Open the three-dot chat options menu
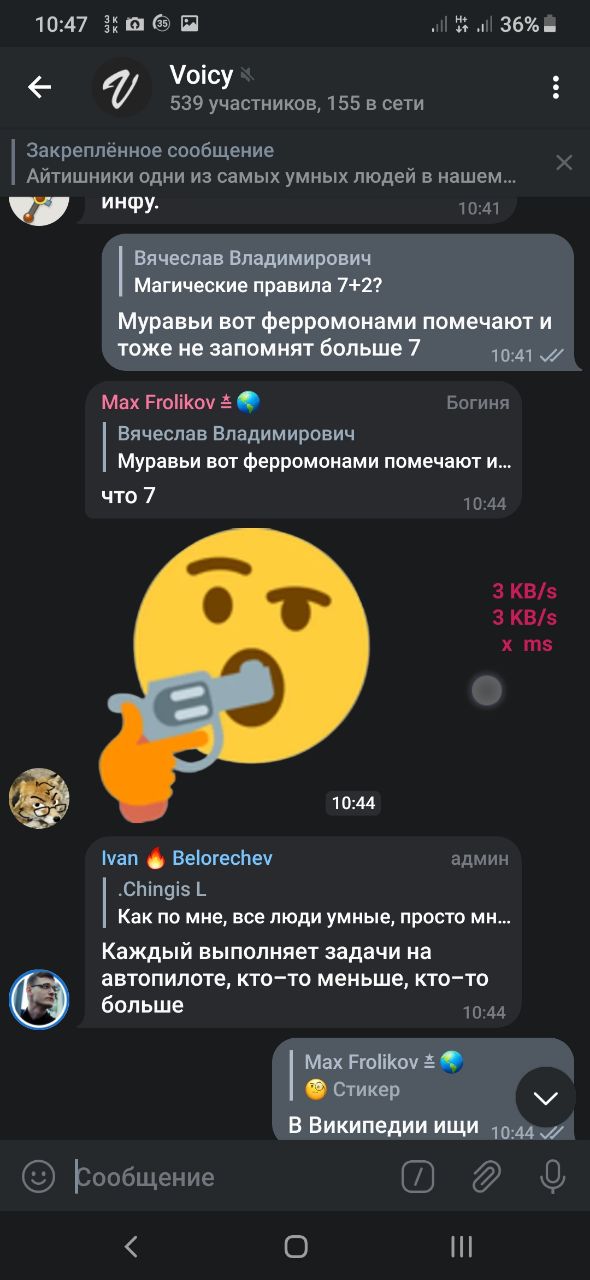The width and height of the screenshot is (590, 1280). click(556, 88)
